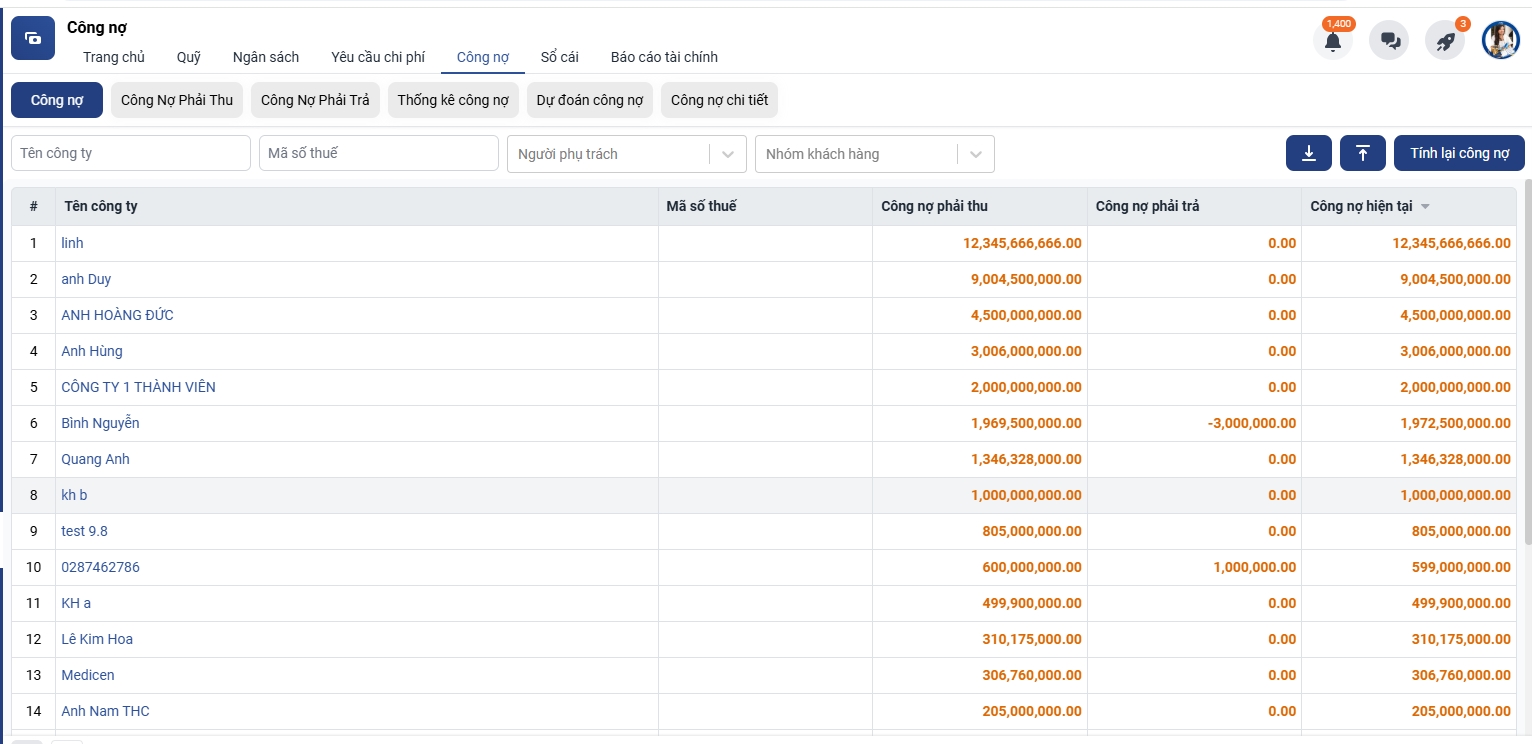Click the vertical scrollbar of the table
This screenshot has height=744, width=1532.
1526,360
